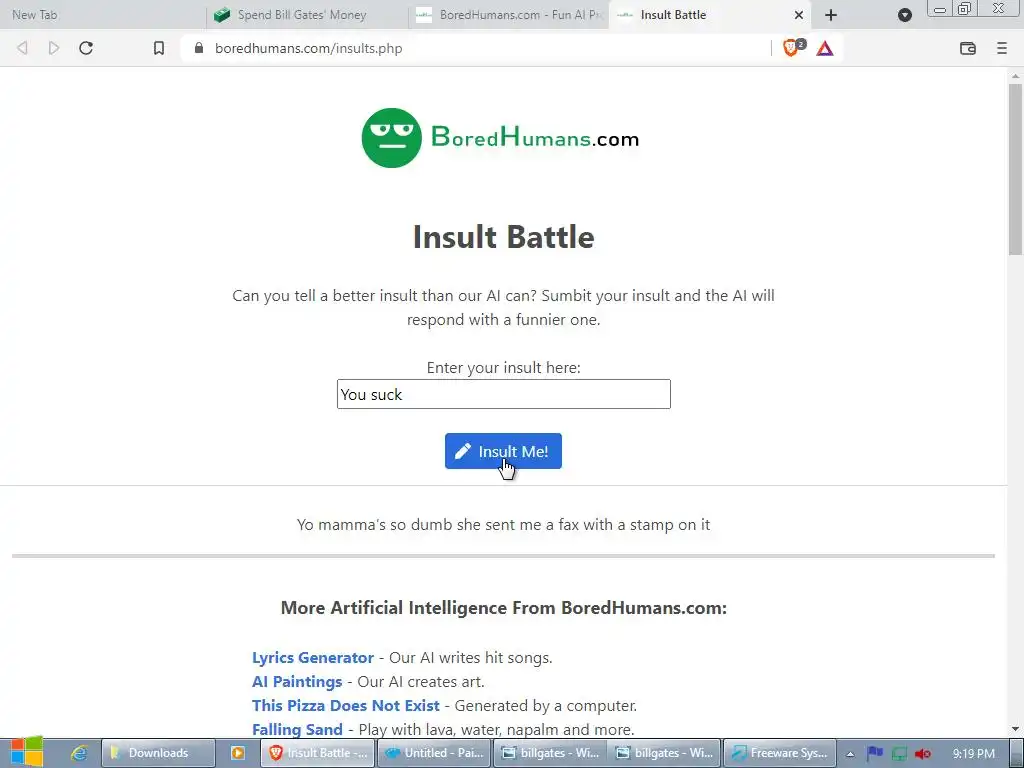Click the address bar URL boredhumans.com/insults.php

pos(308,48)
